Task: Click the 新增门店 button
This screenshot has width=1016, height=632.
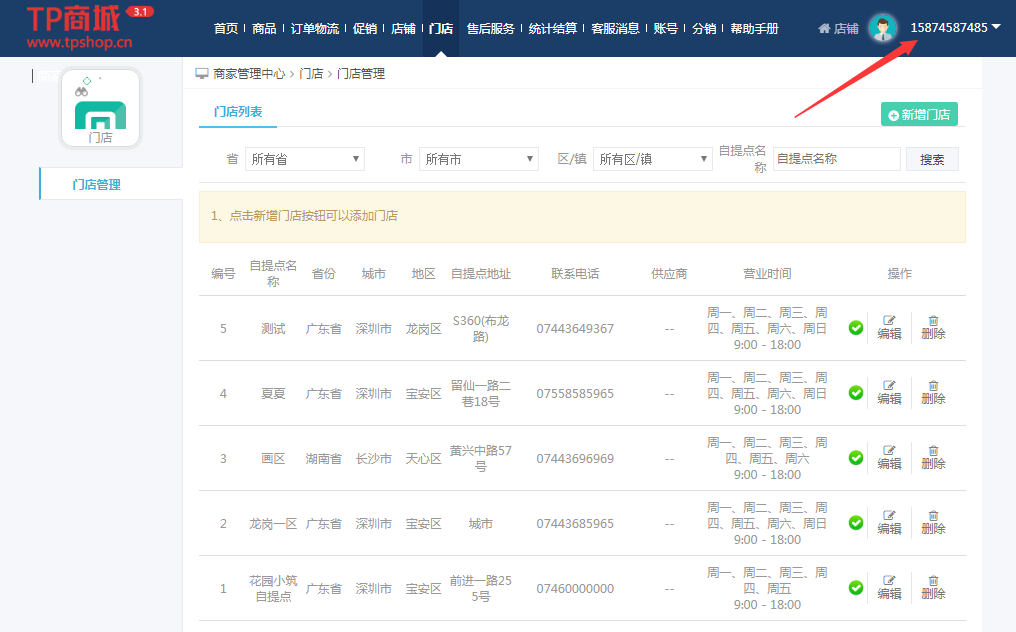Action: click(x=919, y=115)
